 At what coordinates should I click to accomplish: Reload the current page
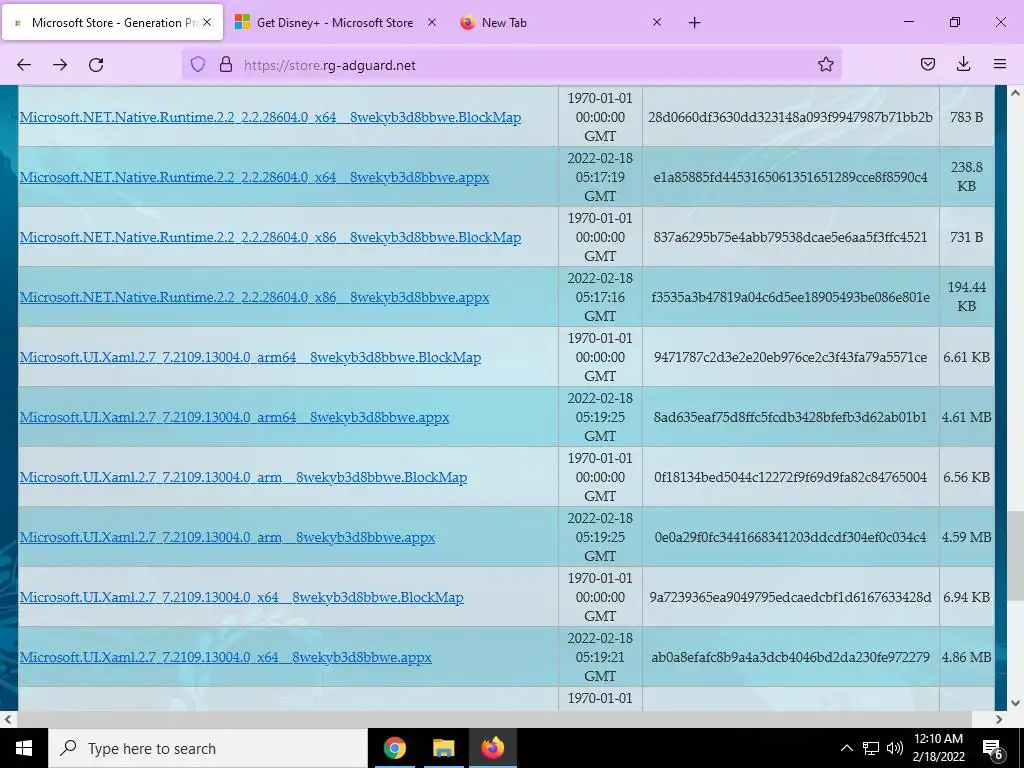tap(96, 65)
